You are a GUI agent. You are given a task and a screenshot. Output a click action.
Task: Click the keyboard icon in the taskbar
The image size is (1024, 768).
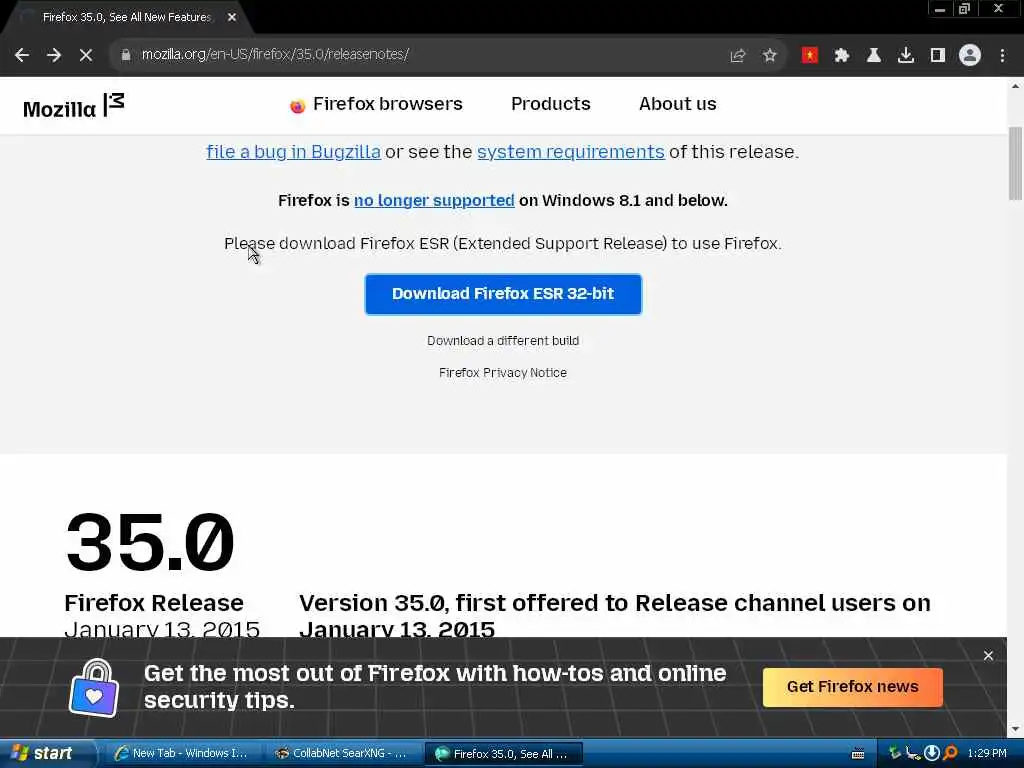858,754
